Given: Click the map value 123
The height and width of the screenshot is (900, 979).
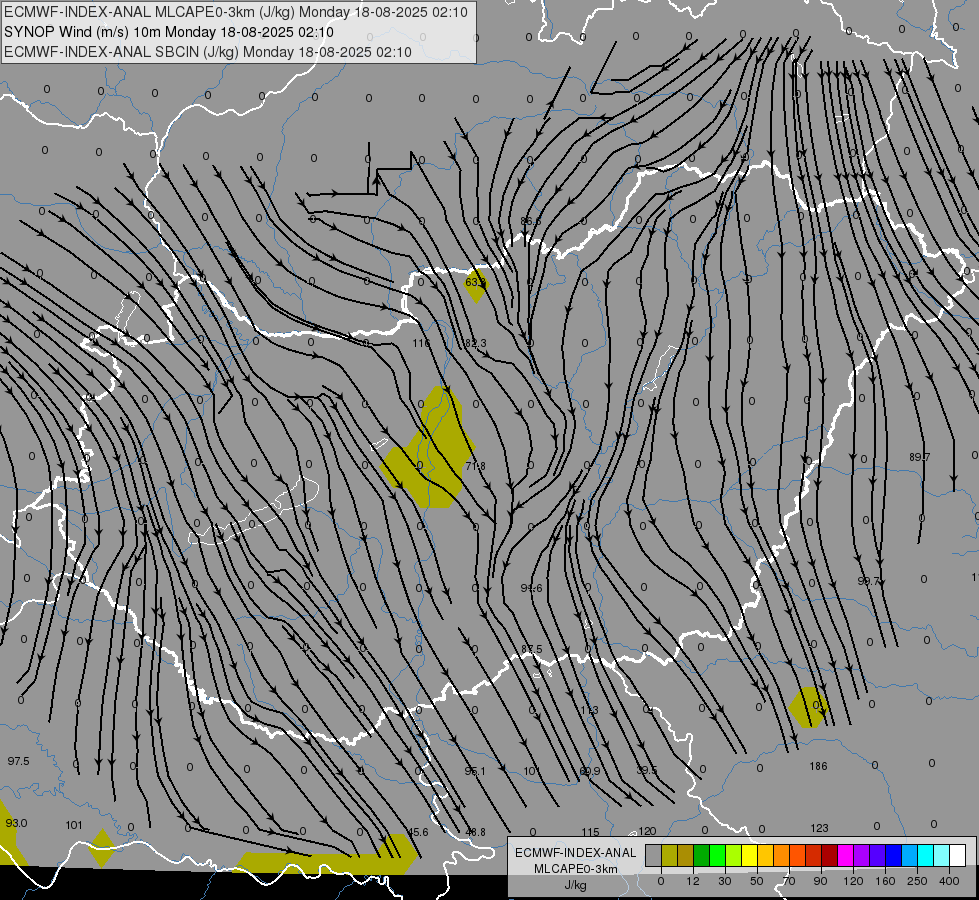Looking at the screenshot, I should pos(819,828).
